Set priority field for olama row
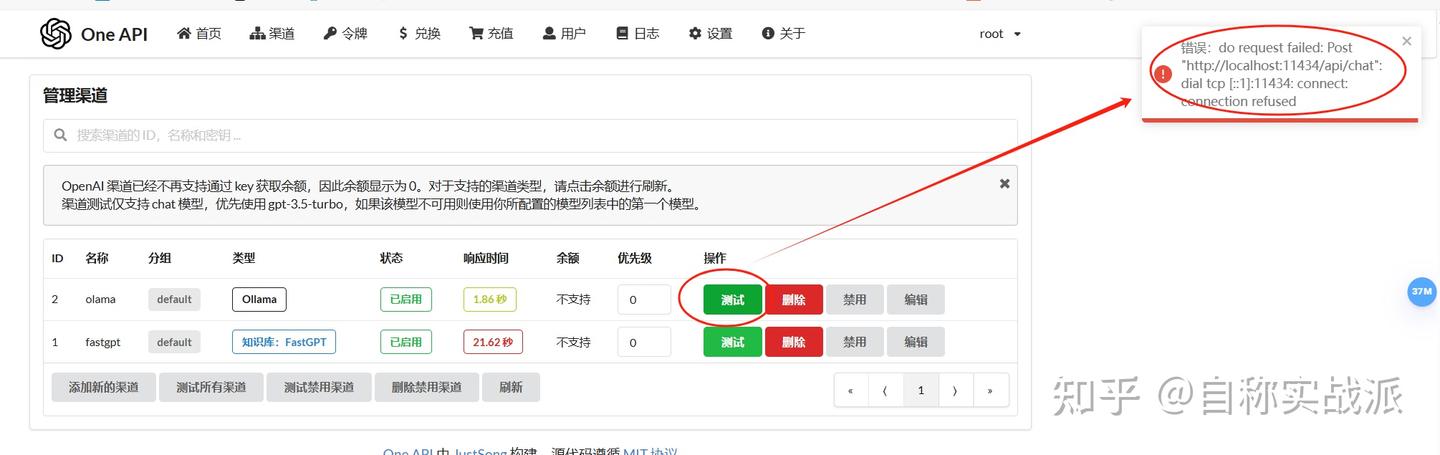The image size is (1440, 455). (x=644, y=299)
